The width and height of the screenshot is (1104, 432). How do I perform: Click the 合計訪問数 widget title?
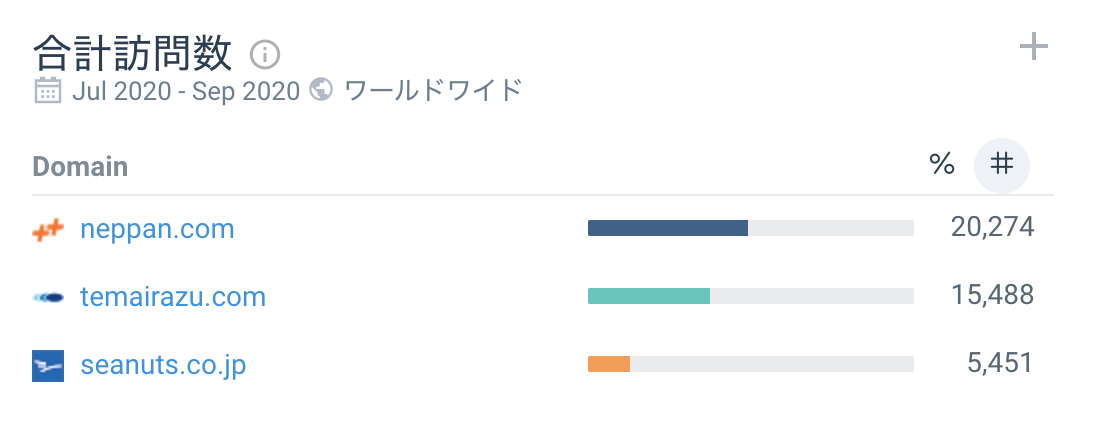[132, 52]
